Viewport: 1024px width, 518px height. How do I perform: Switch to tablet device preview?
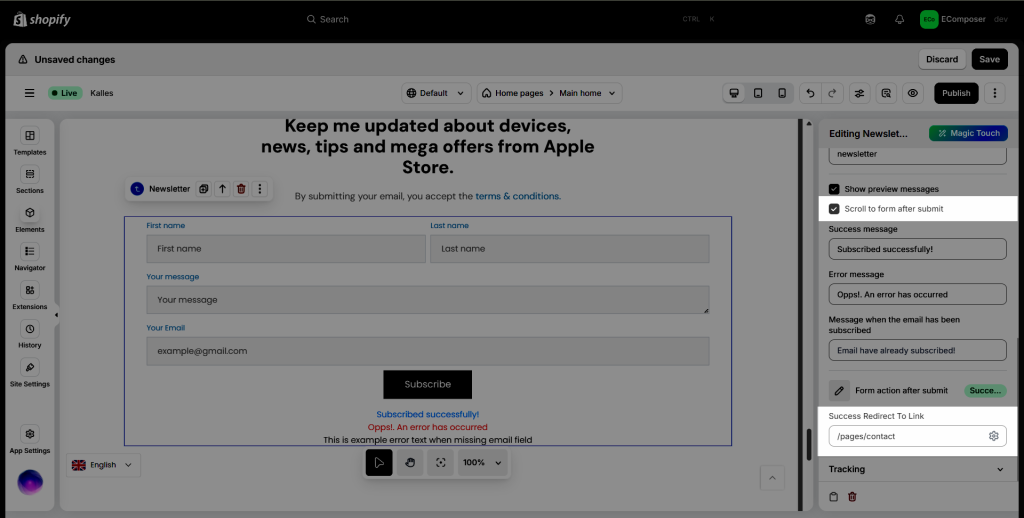click(758, 93)
